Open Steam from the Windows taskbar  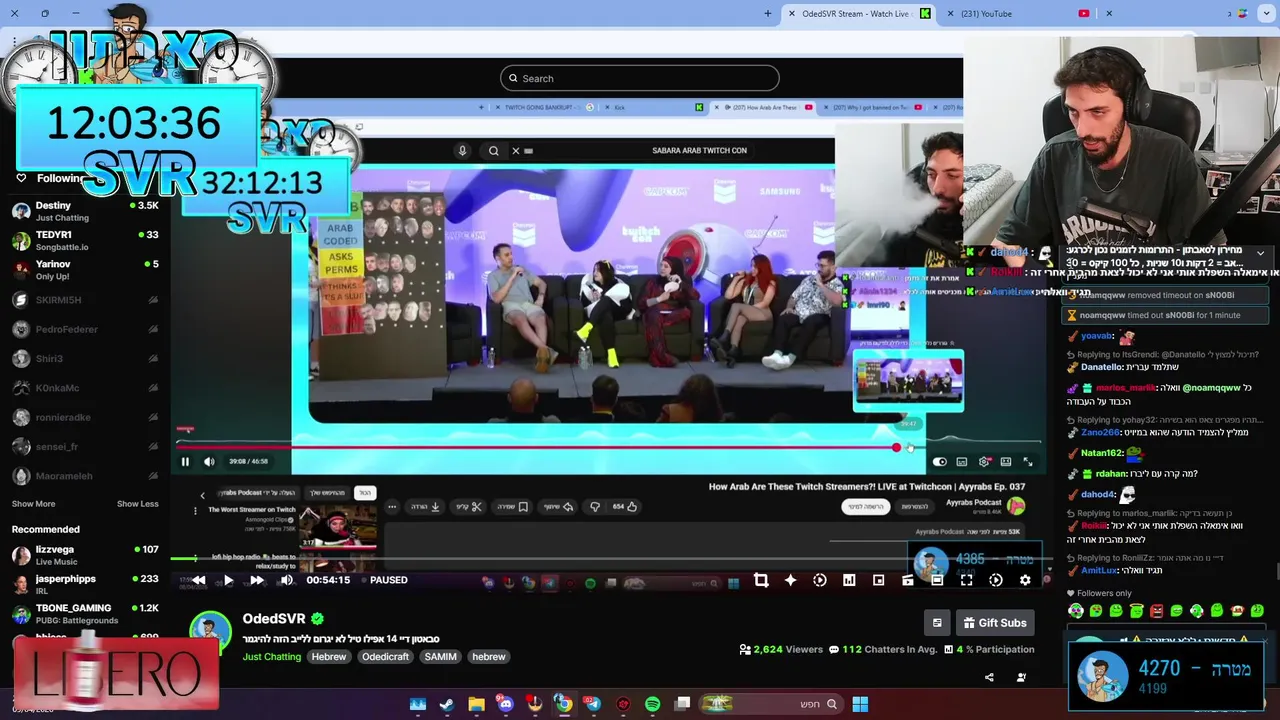(447, 704)
